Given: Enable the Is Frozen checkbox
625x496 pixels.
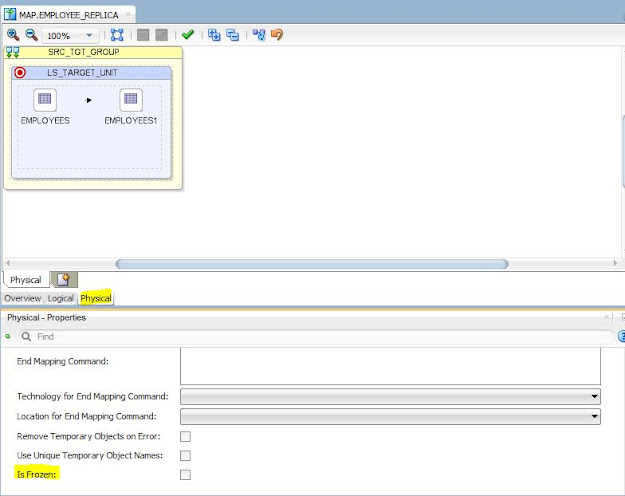Looking at the screenshot, I should click(x=185, y=475).
